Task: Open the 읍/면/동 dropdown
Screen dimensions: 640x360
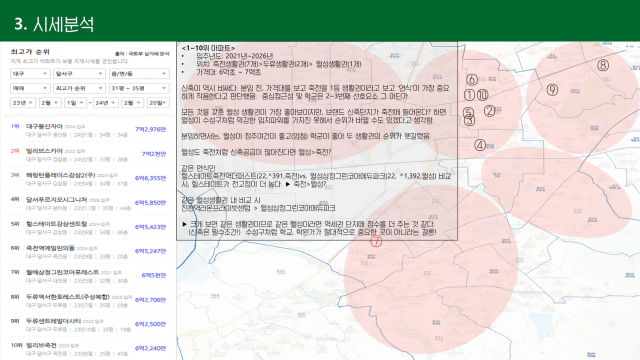Action: 139,73
